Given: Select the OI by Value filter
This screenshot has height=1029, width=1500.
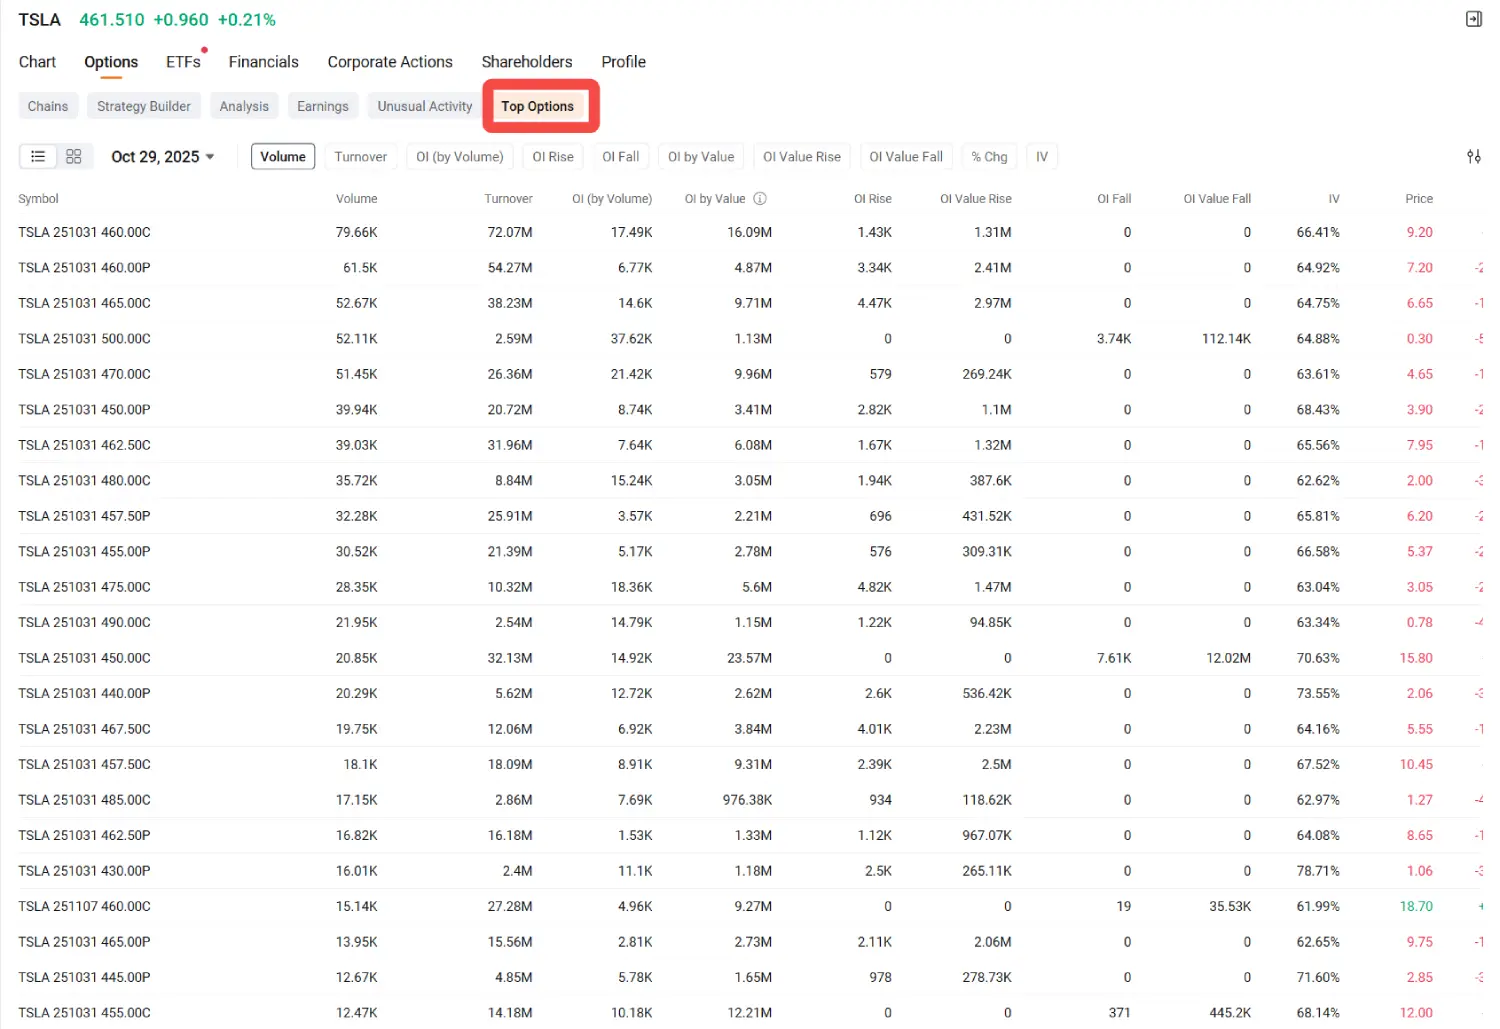Looking at the screenshot, I should 701,157.
